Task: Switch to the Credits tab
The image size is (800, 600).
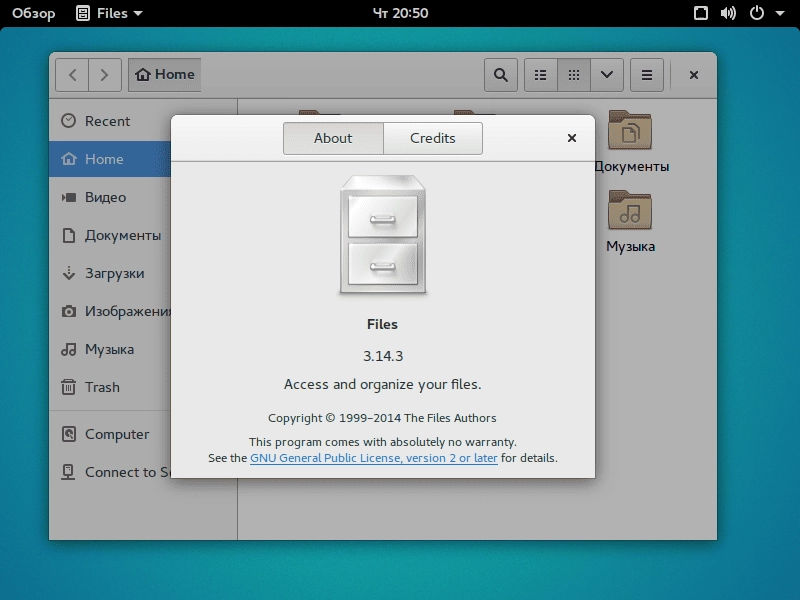Action: click(433, 138)
